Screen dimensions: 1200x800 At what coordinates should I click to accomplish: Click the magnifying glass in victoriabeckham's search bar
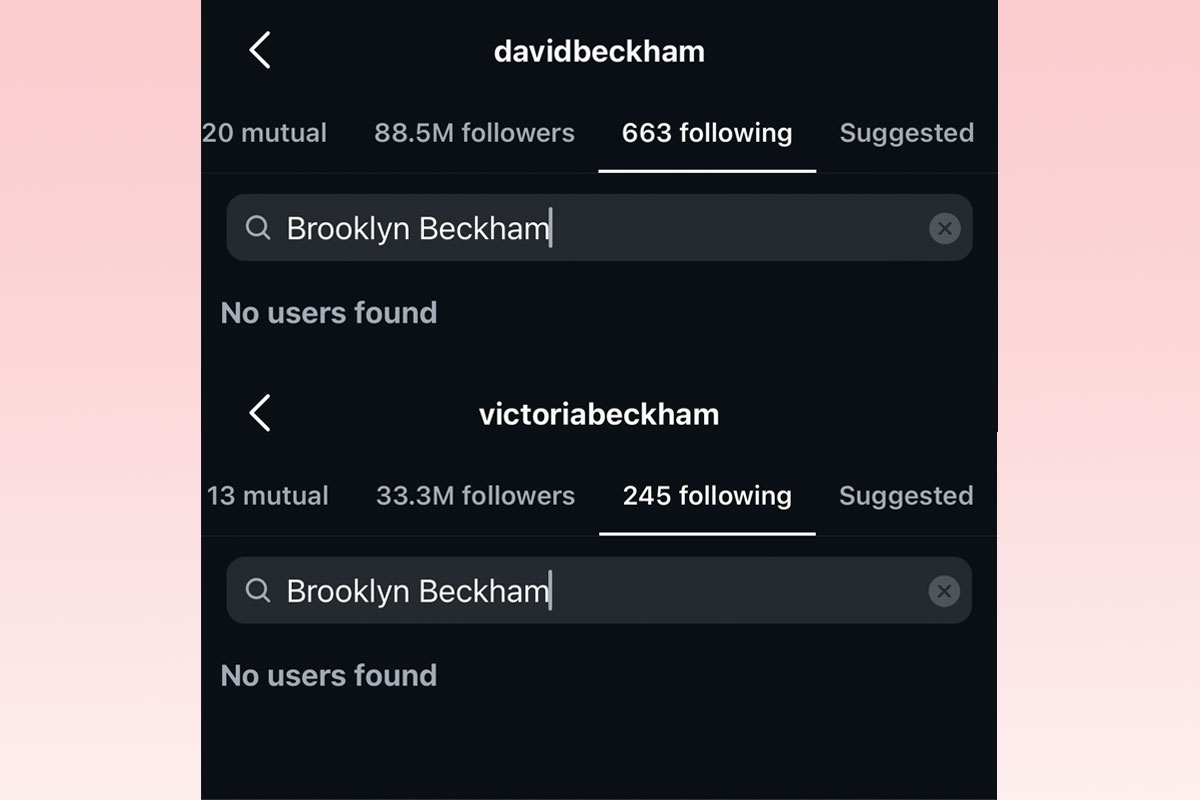click(257, 591)
